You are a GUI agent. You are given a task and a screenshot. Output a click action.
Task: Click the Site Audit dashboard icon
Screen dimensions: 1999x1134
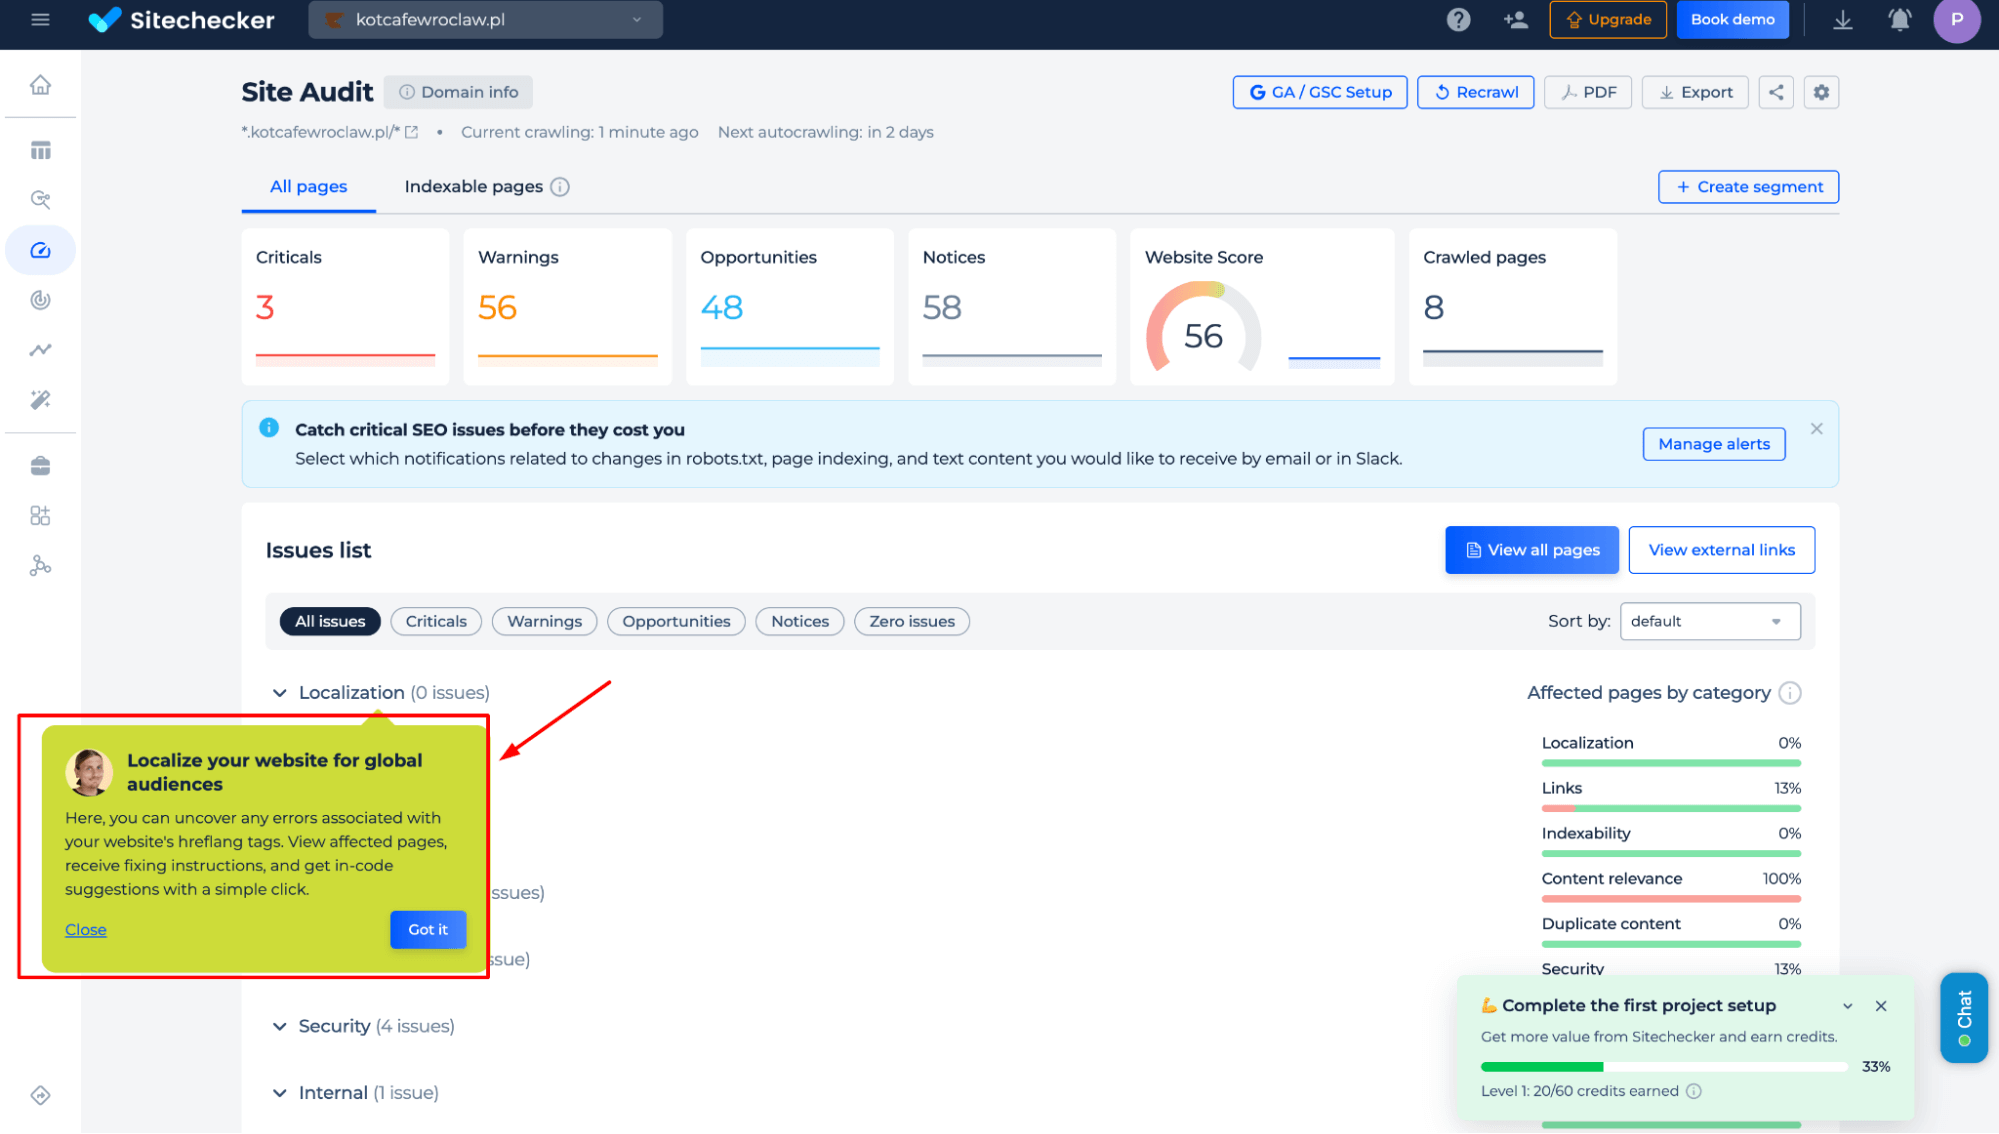tap(41, 248)
